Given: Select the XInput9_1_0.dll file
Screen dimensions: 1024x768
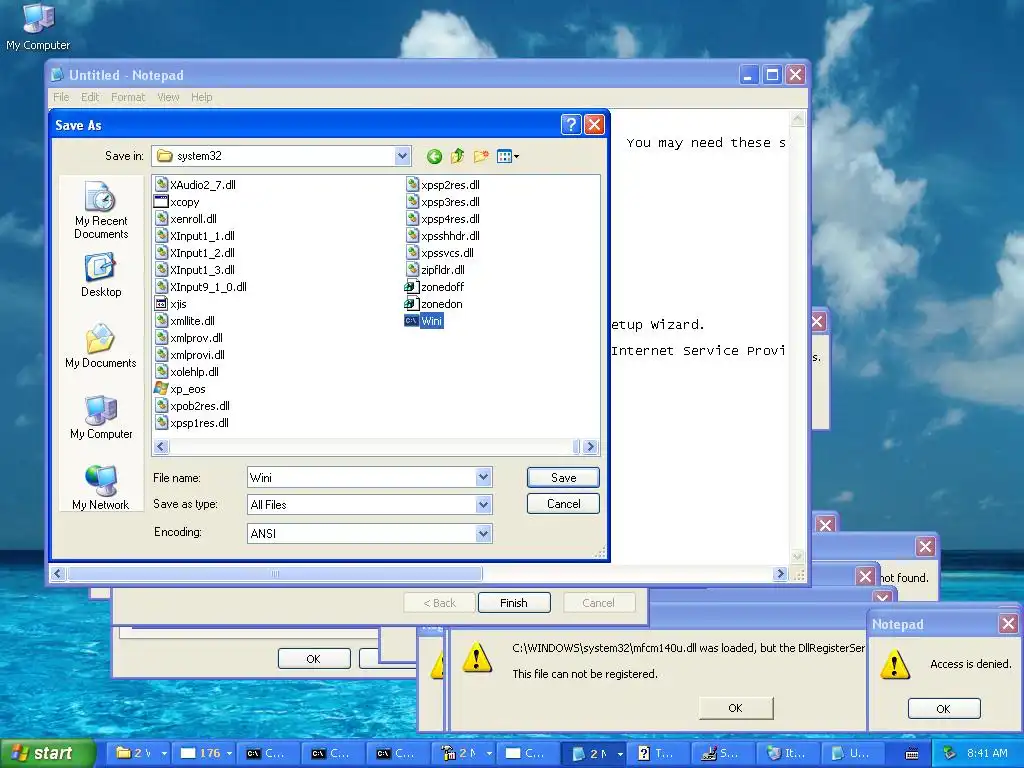Looking at the screenshot, I should coord(201,287).
